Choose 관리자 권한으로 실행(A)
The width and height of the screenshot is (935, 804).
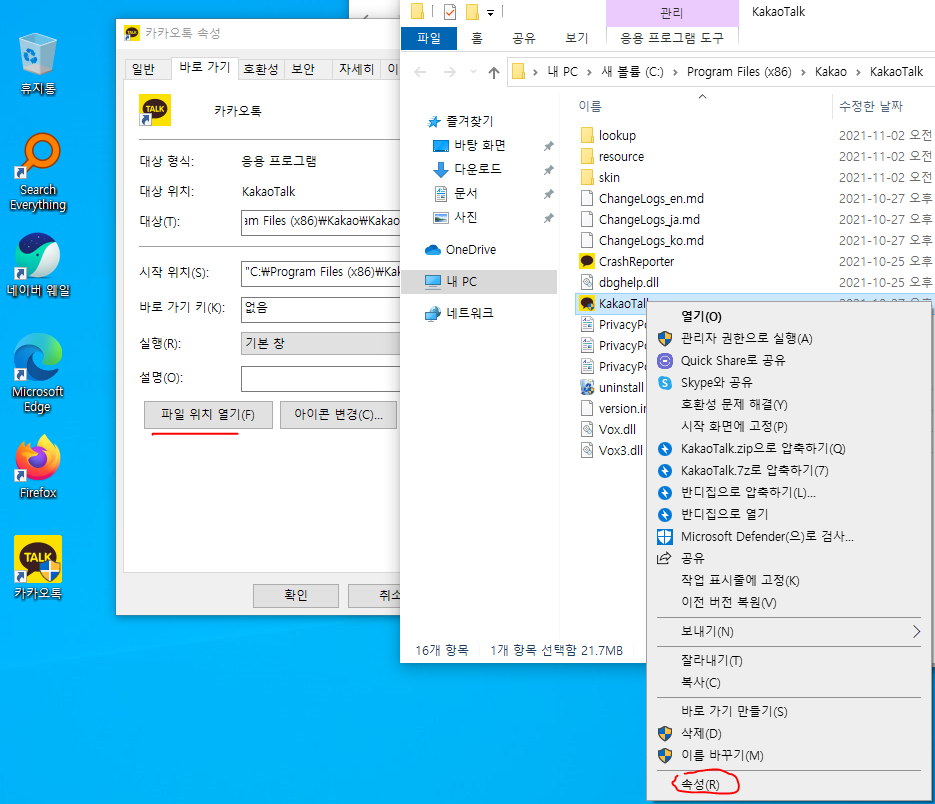tap(790, 338)
